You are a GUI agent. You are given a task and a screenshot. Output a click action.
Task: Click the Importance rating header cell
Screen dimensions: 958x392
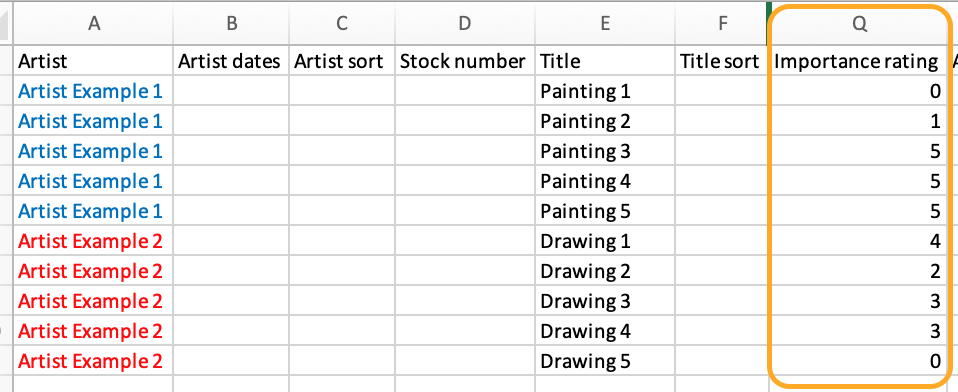(858, 60)
